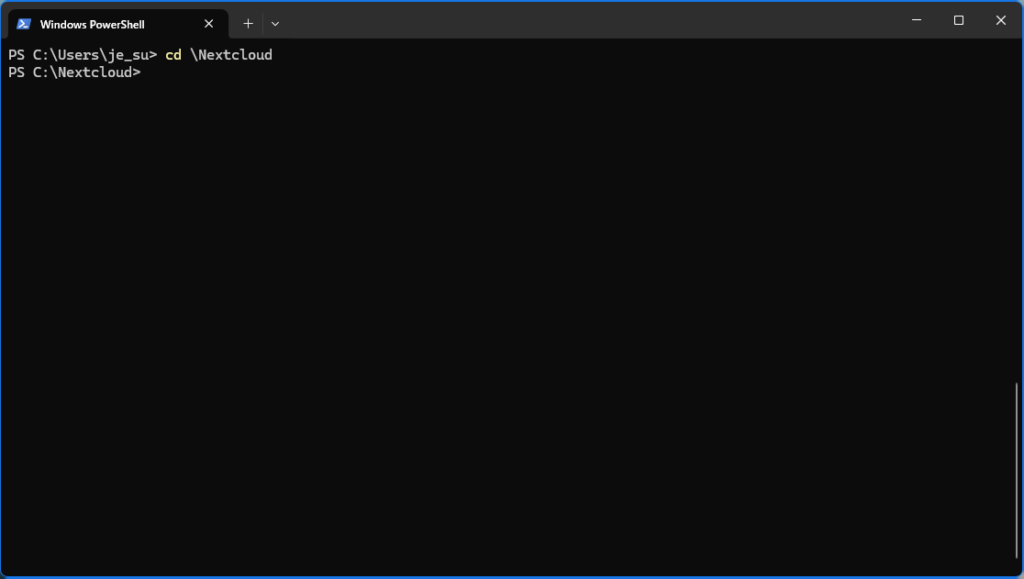Click "Users" in the first prompt path
The height and width of the screenshot is (579, 1024).
[78, 55]
